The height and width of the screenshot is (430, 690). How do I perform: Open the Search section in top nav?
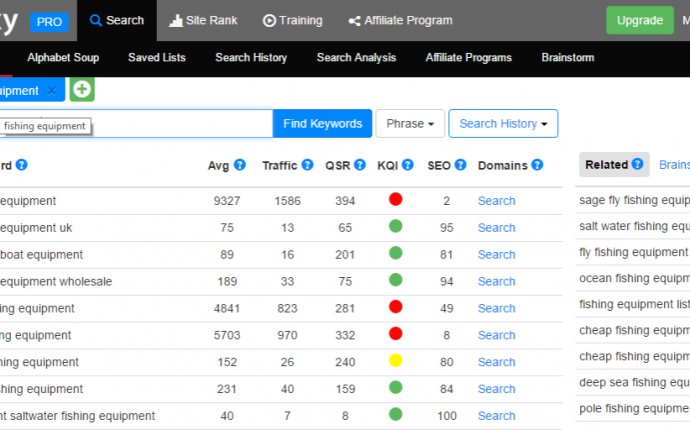click(117, 20)
